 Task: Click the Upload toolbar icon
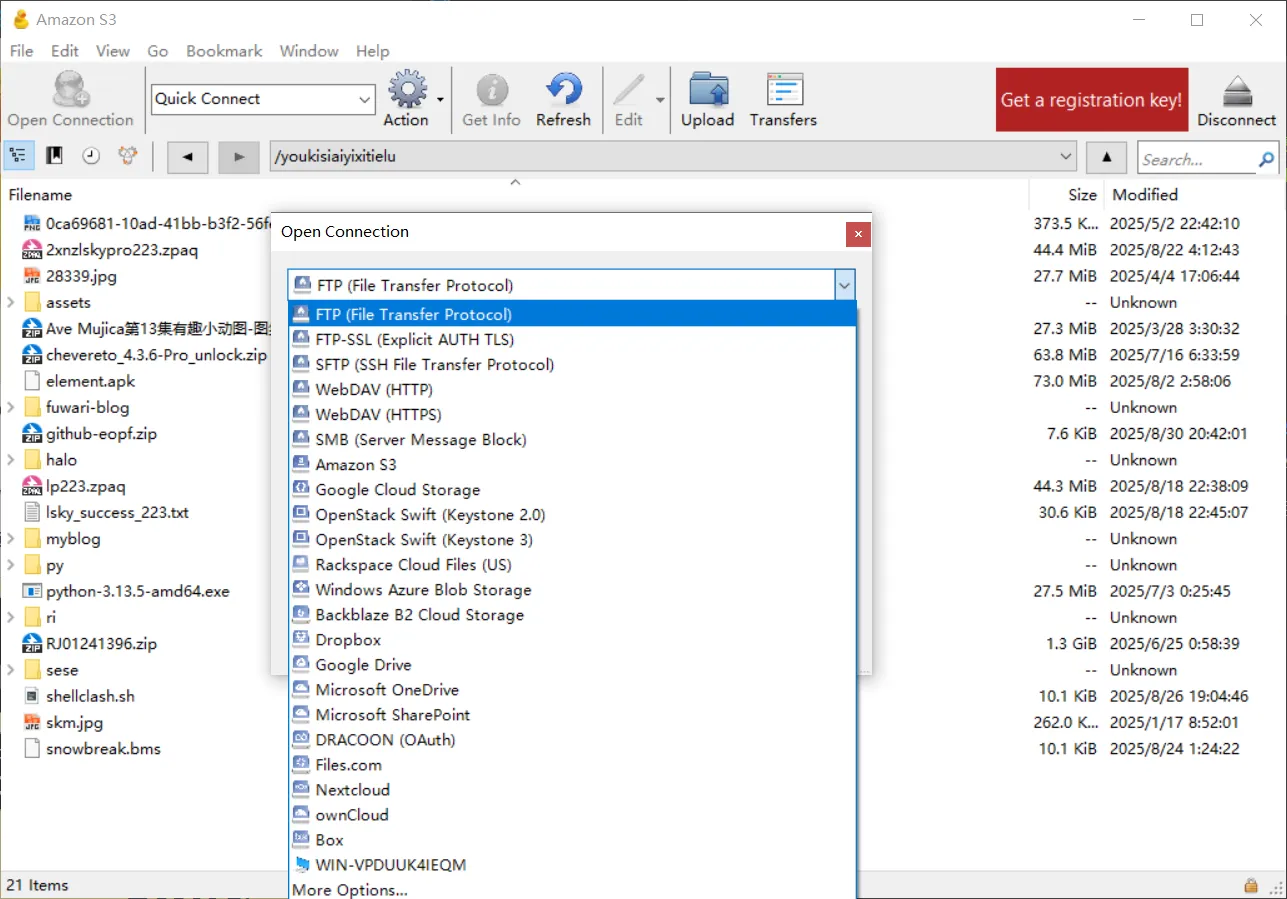coord(707,100)
